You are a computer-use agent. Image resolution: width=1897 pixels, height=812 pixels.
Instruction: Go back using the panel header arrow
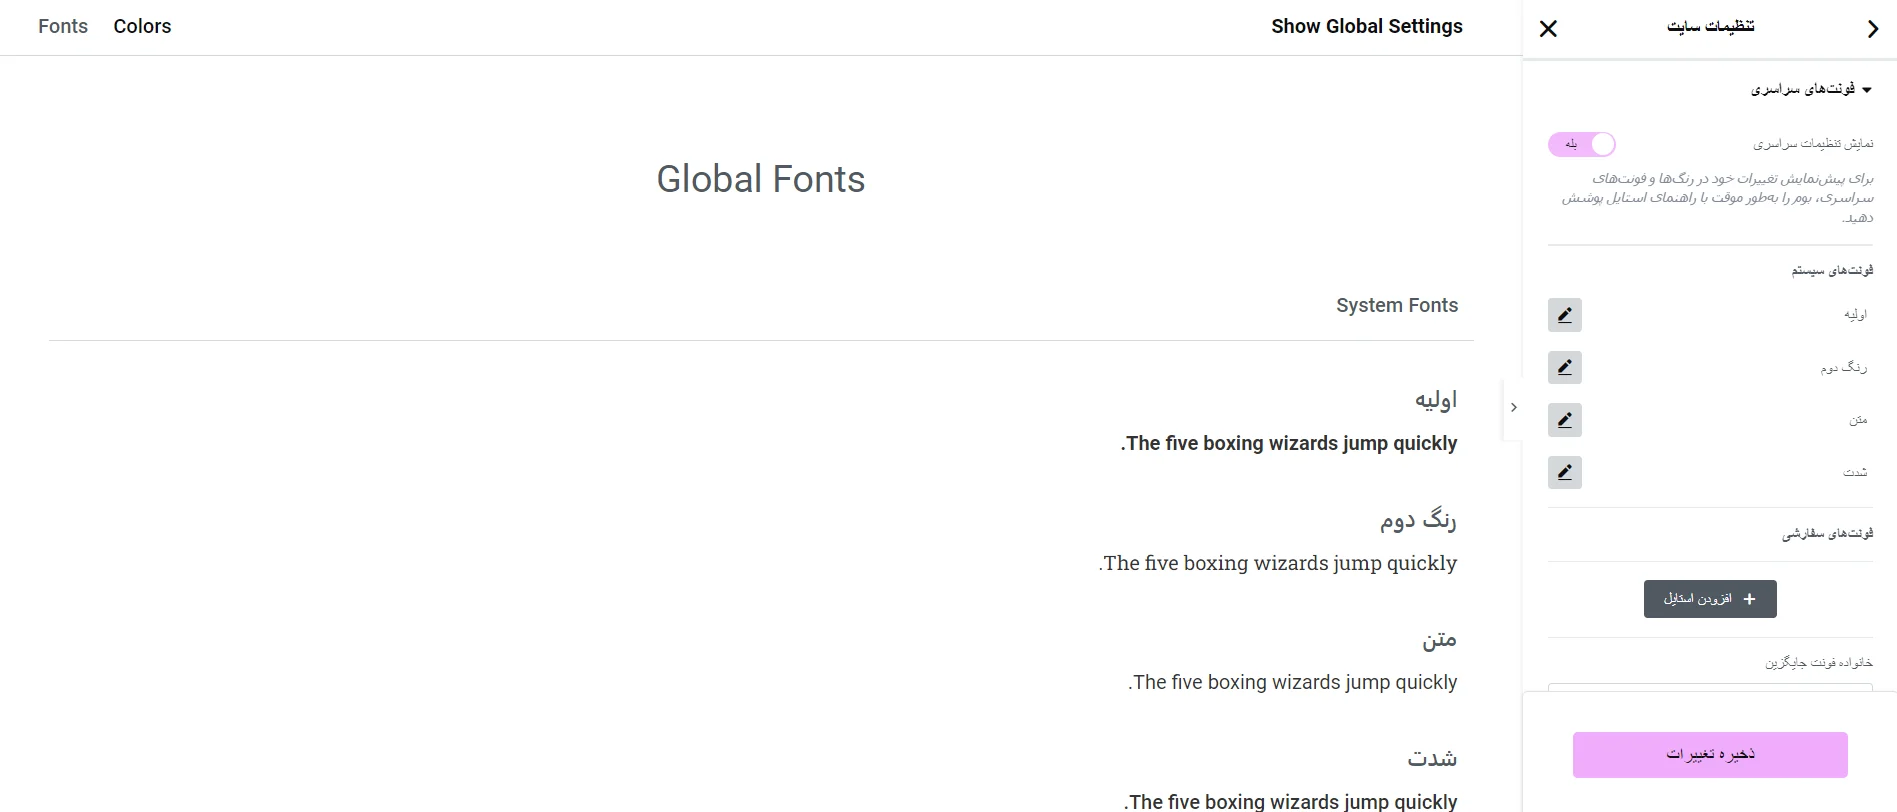[1873, 29]
